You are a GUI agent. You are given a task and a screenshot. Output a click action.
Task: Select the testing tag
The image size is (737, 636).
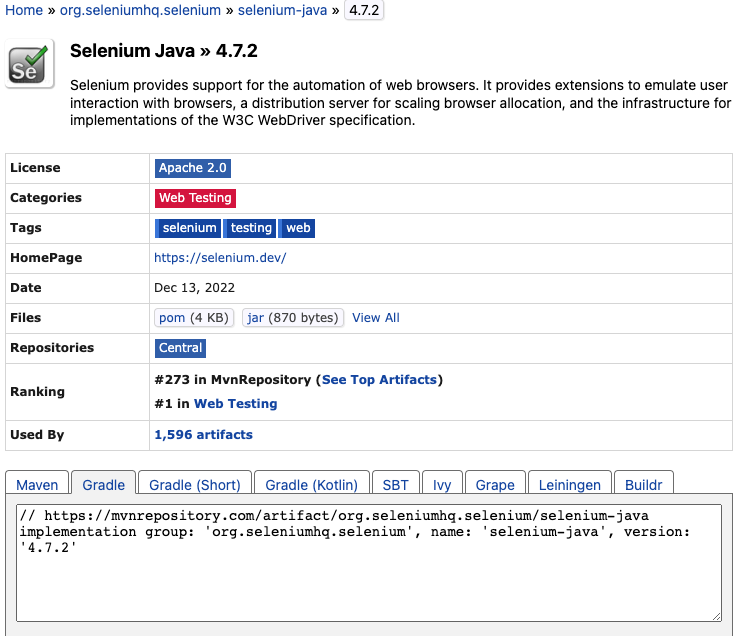(x=250, y=228)
